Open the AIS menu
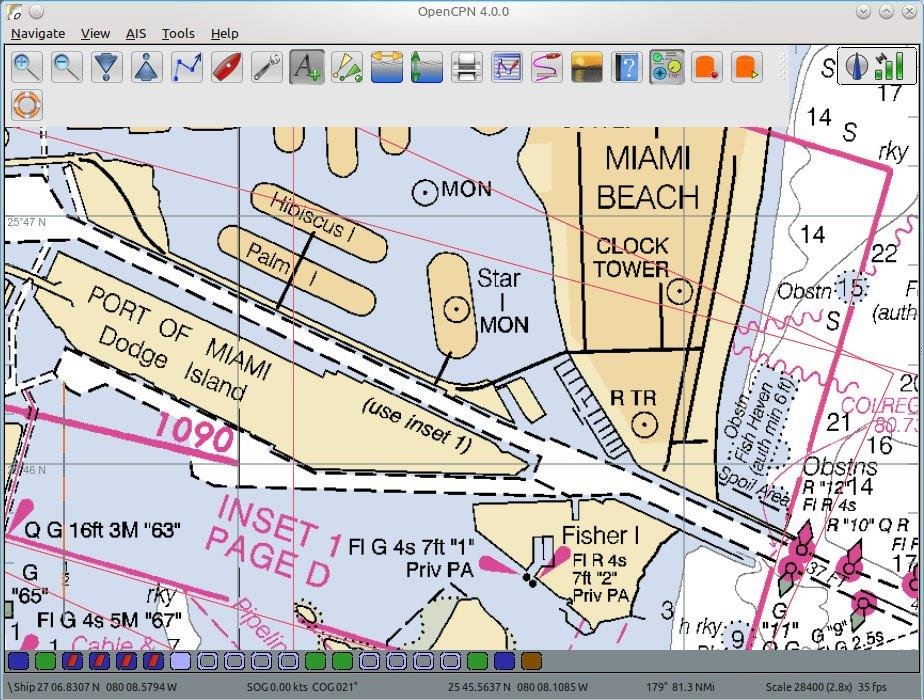924x700 pixels. (136, 34)
